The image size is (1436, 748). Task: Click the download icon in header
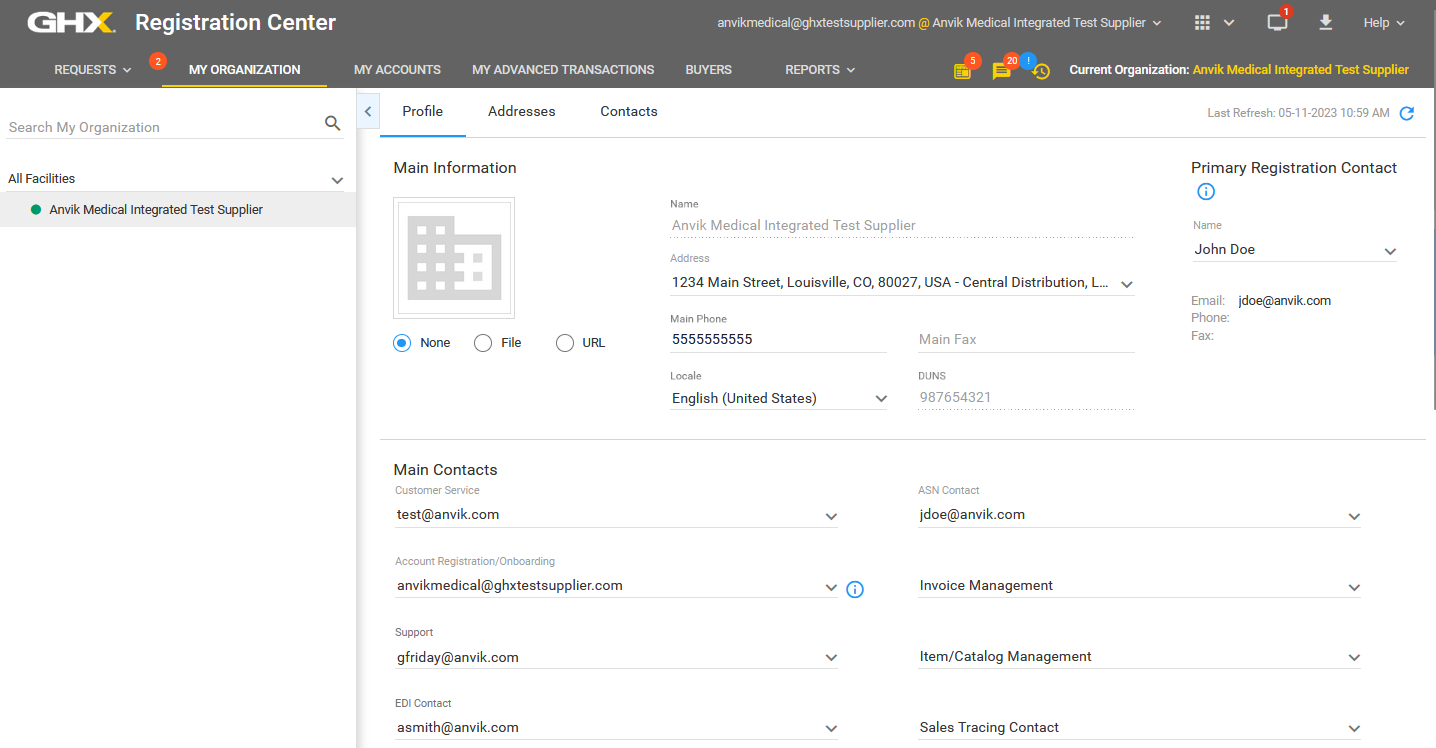coord(1326,22)
